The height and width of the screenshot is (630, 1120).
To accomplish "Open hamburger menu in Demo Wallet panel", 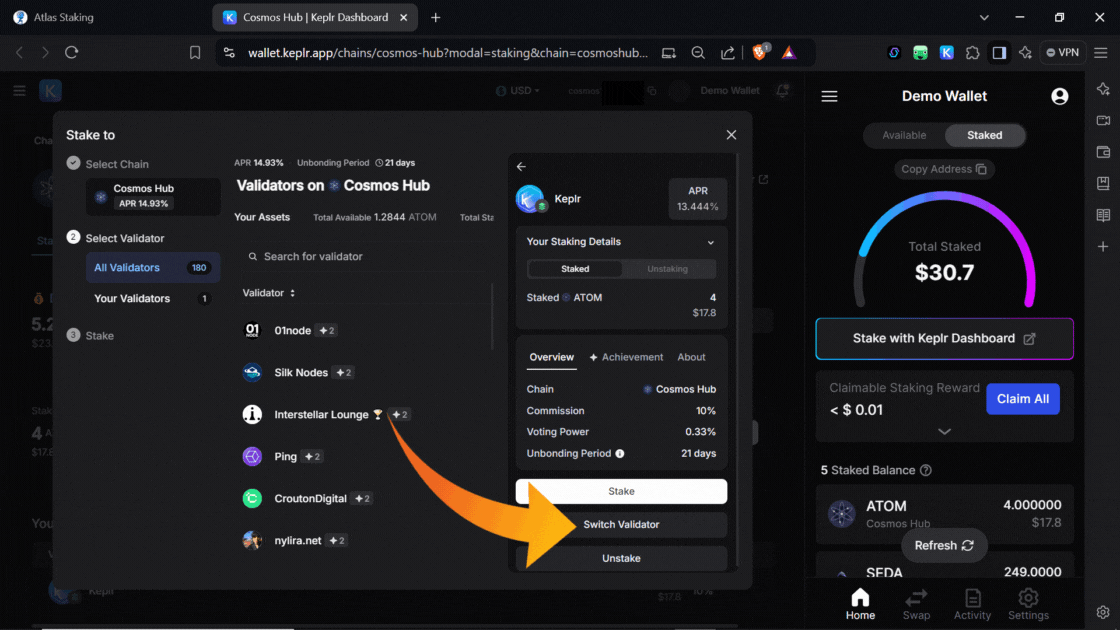I will tap(829, 97).
